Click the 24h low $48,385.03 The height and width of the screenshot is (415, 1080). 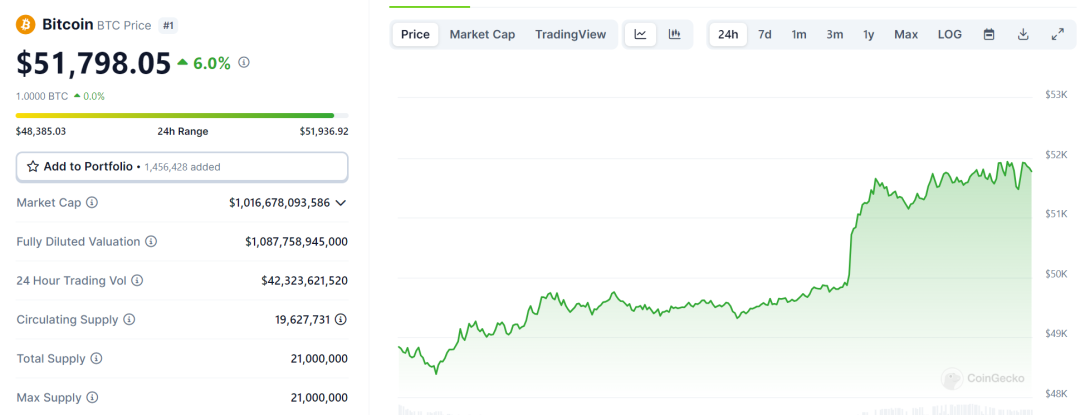41,131
